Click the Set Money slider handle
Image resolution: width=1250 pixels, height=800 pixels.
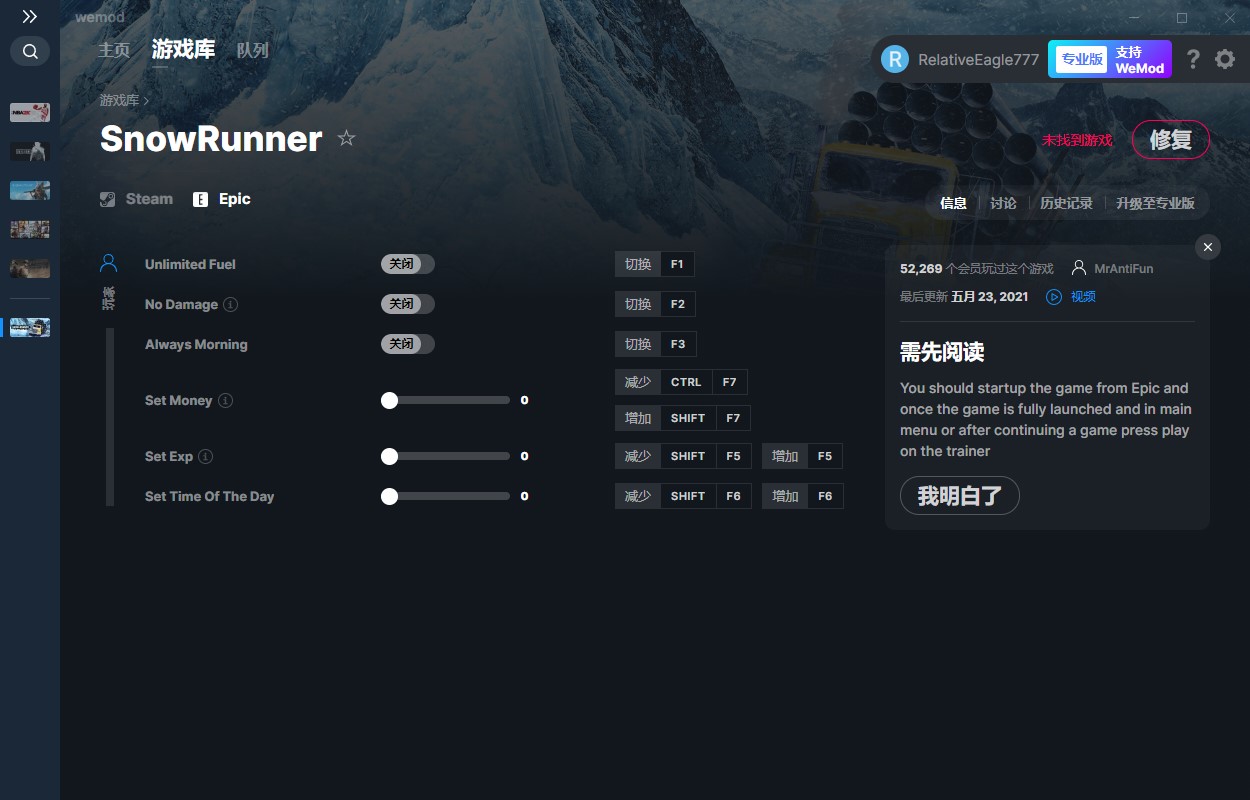[x=389, y=400]
